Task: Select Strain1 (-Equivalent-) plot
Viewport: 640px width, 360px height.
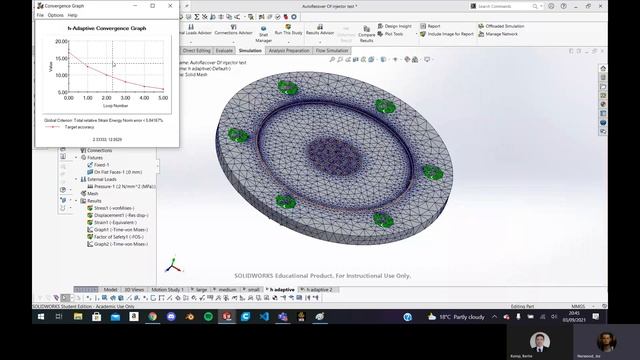Action: click(112, 222)
